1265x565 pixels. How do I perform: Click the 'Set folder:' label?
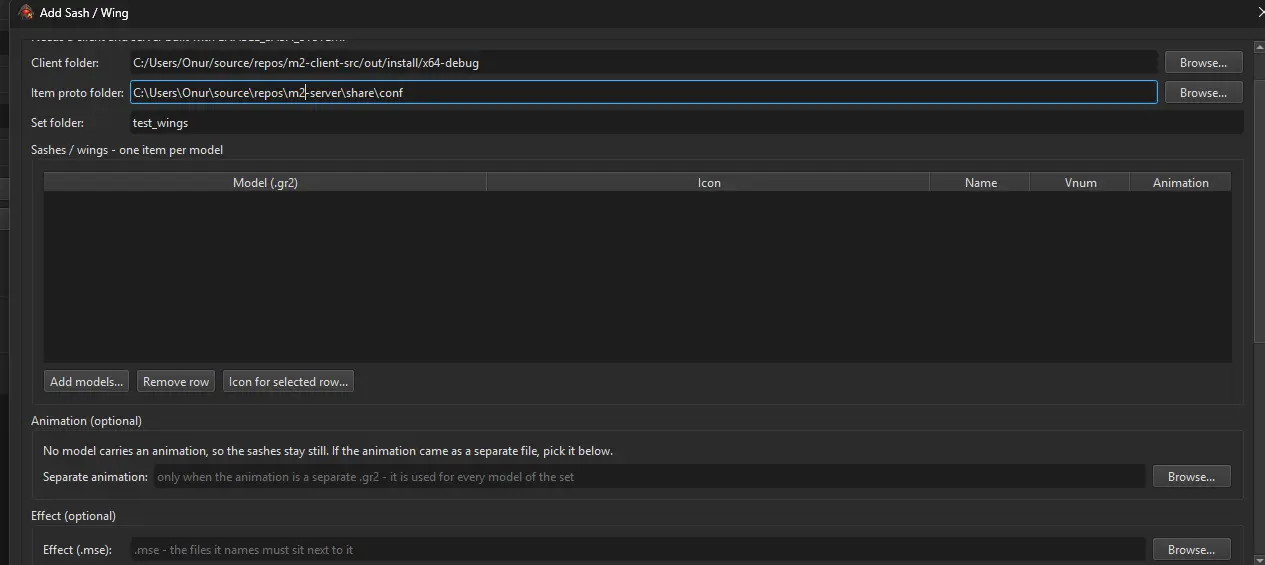[x=58, y=123]
